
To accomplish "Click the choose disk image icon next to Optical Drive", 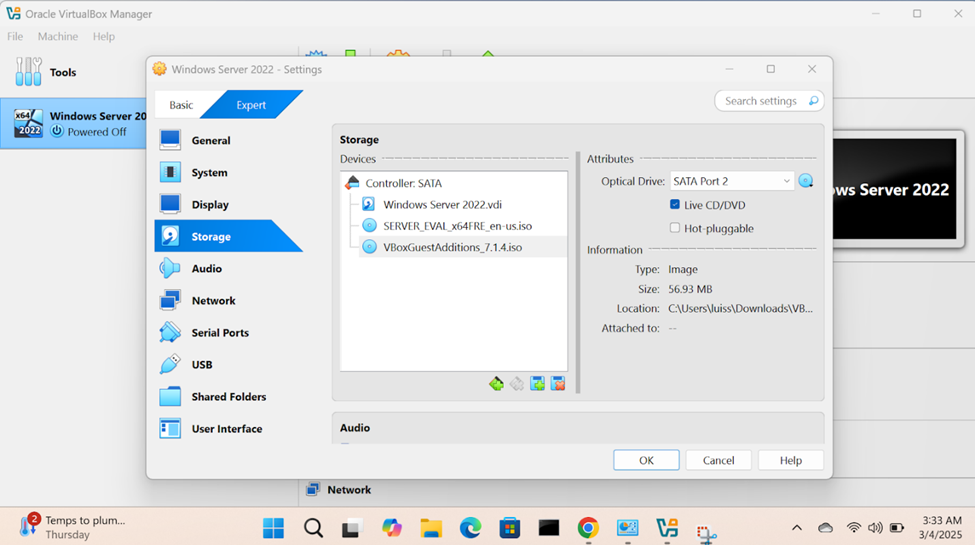I will click(806, 181).
